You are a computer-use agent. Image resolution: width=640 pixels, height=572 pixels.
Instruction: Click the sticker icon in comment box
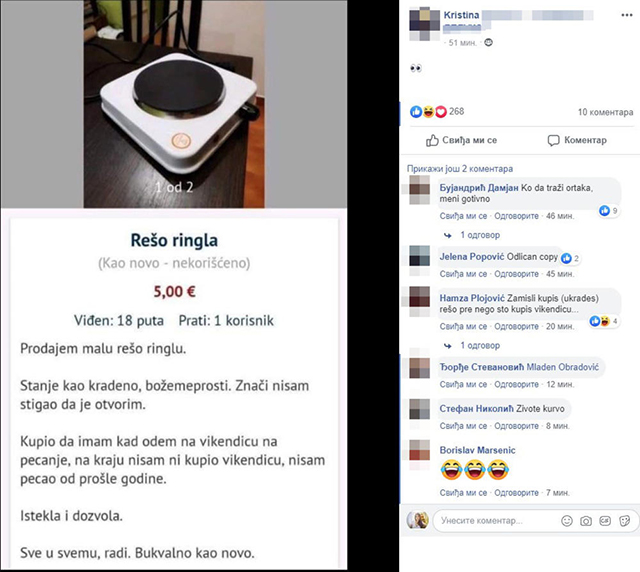[x=624, y=521]
